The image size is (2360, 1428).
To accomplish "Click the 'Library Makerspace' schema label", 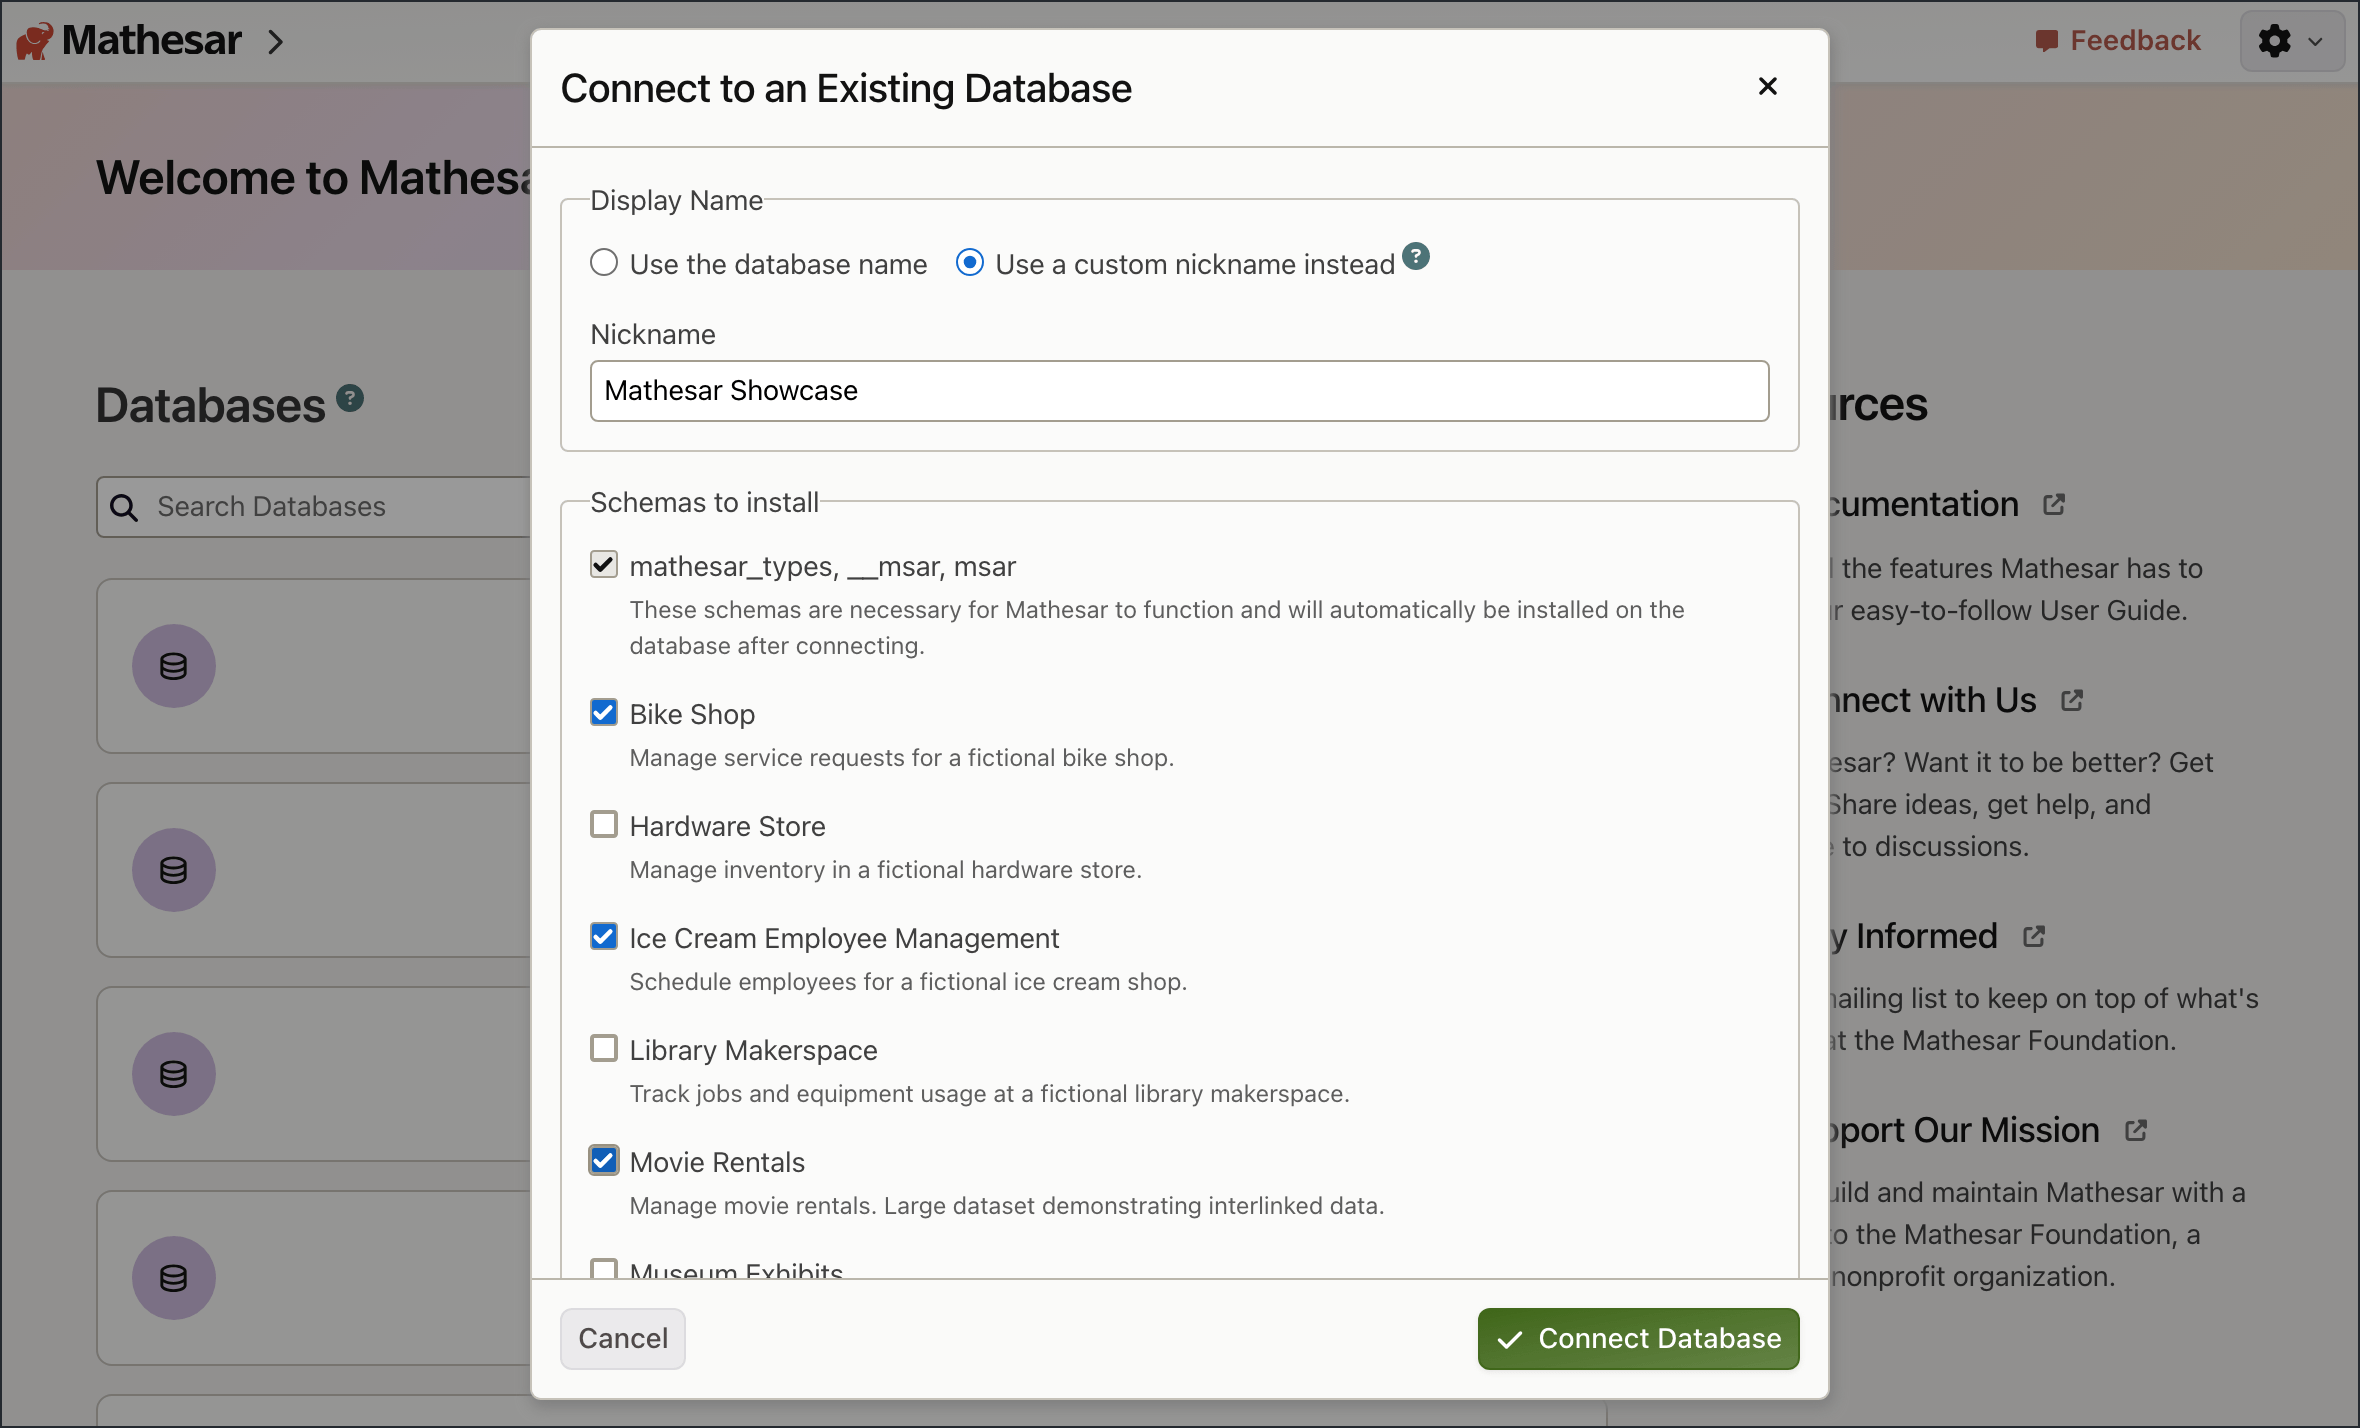I will click(x=754, y=1050).
